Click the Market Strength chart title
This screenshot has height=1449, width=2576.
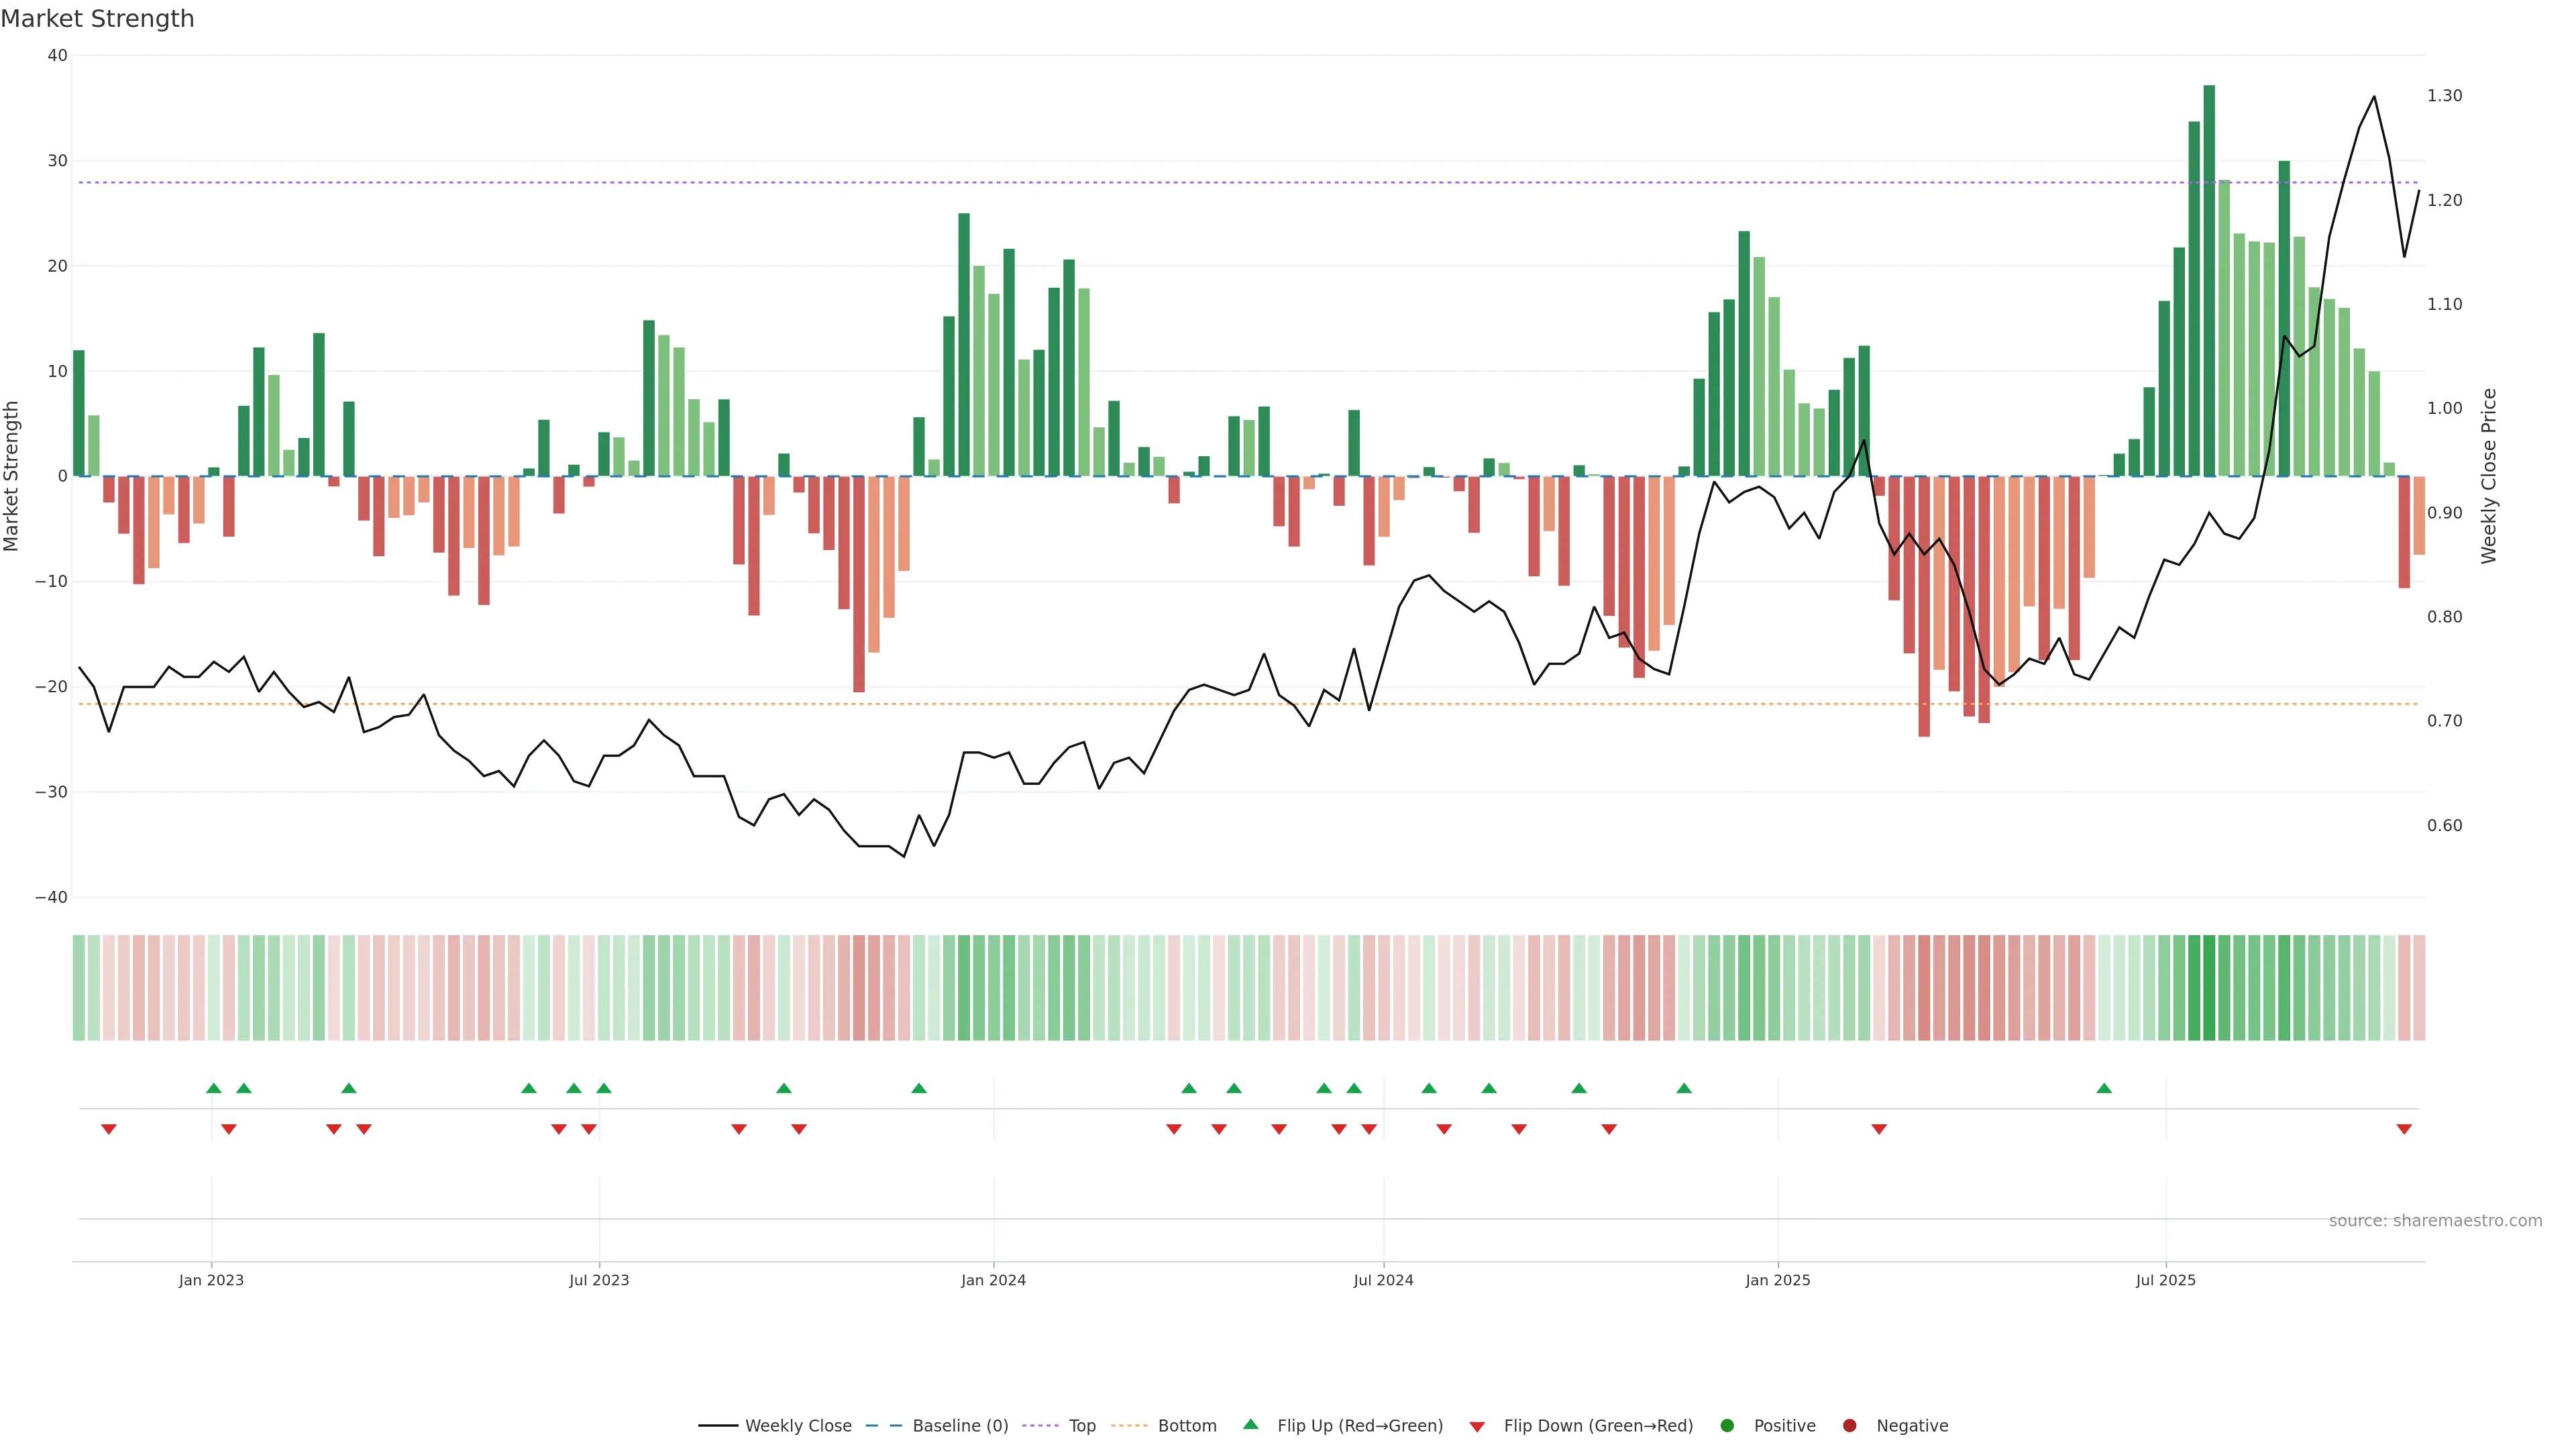click(x=97, y=19)
